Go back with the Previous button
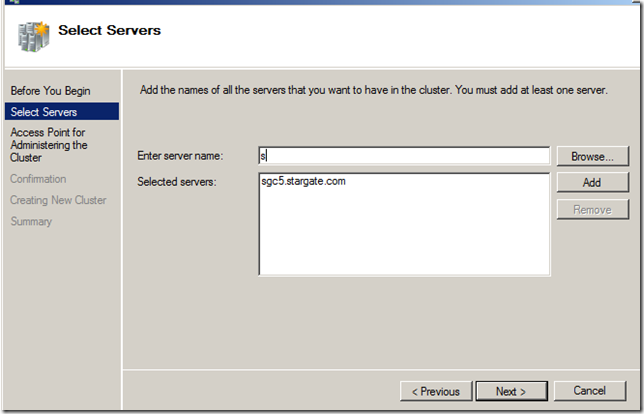 coord(435,391)
